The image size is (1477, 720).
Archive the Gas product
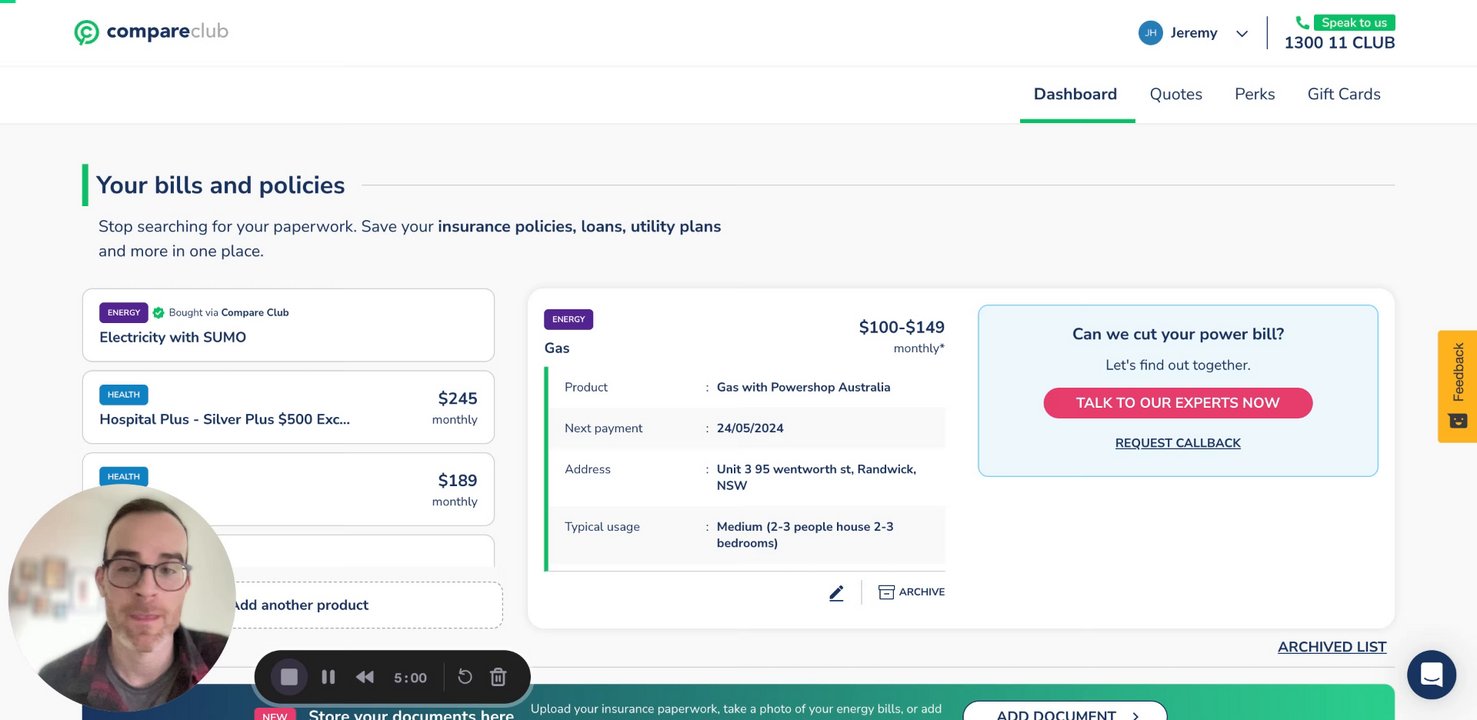coord(911,592)
